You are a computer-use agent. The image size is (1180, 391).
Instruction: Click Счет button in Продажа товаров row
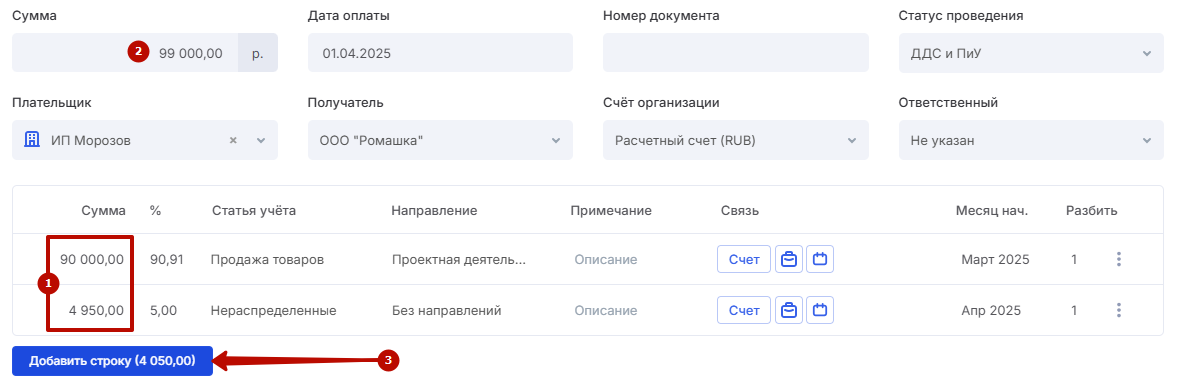(x=744, y=259)
